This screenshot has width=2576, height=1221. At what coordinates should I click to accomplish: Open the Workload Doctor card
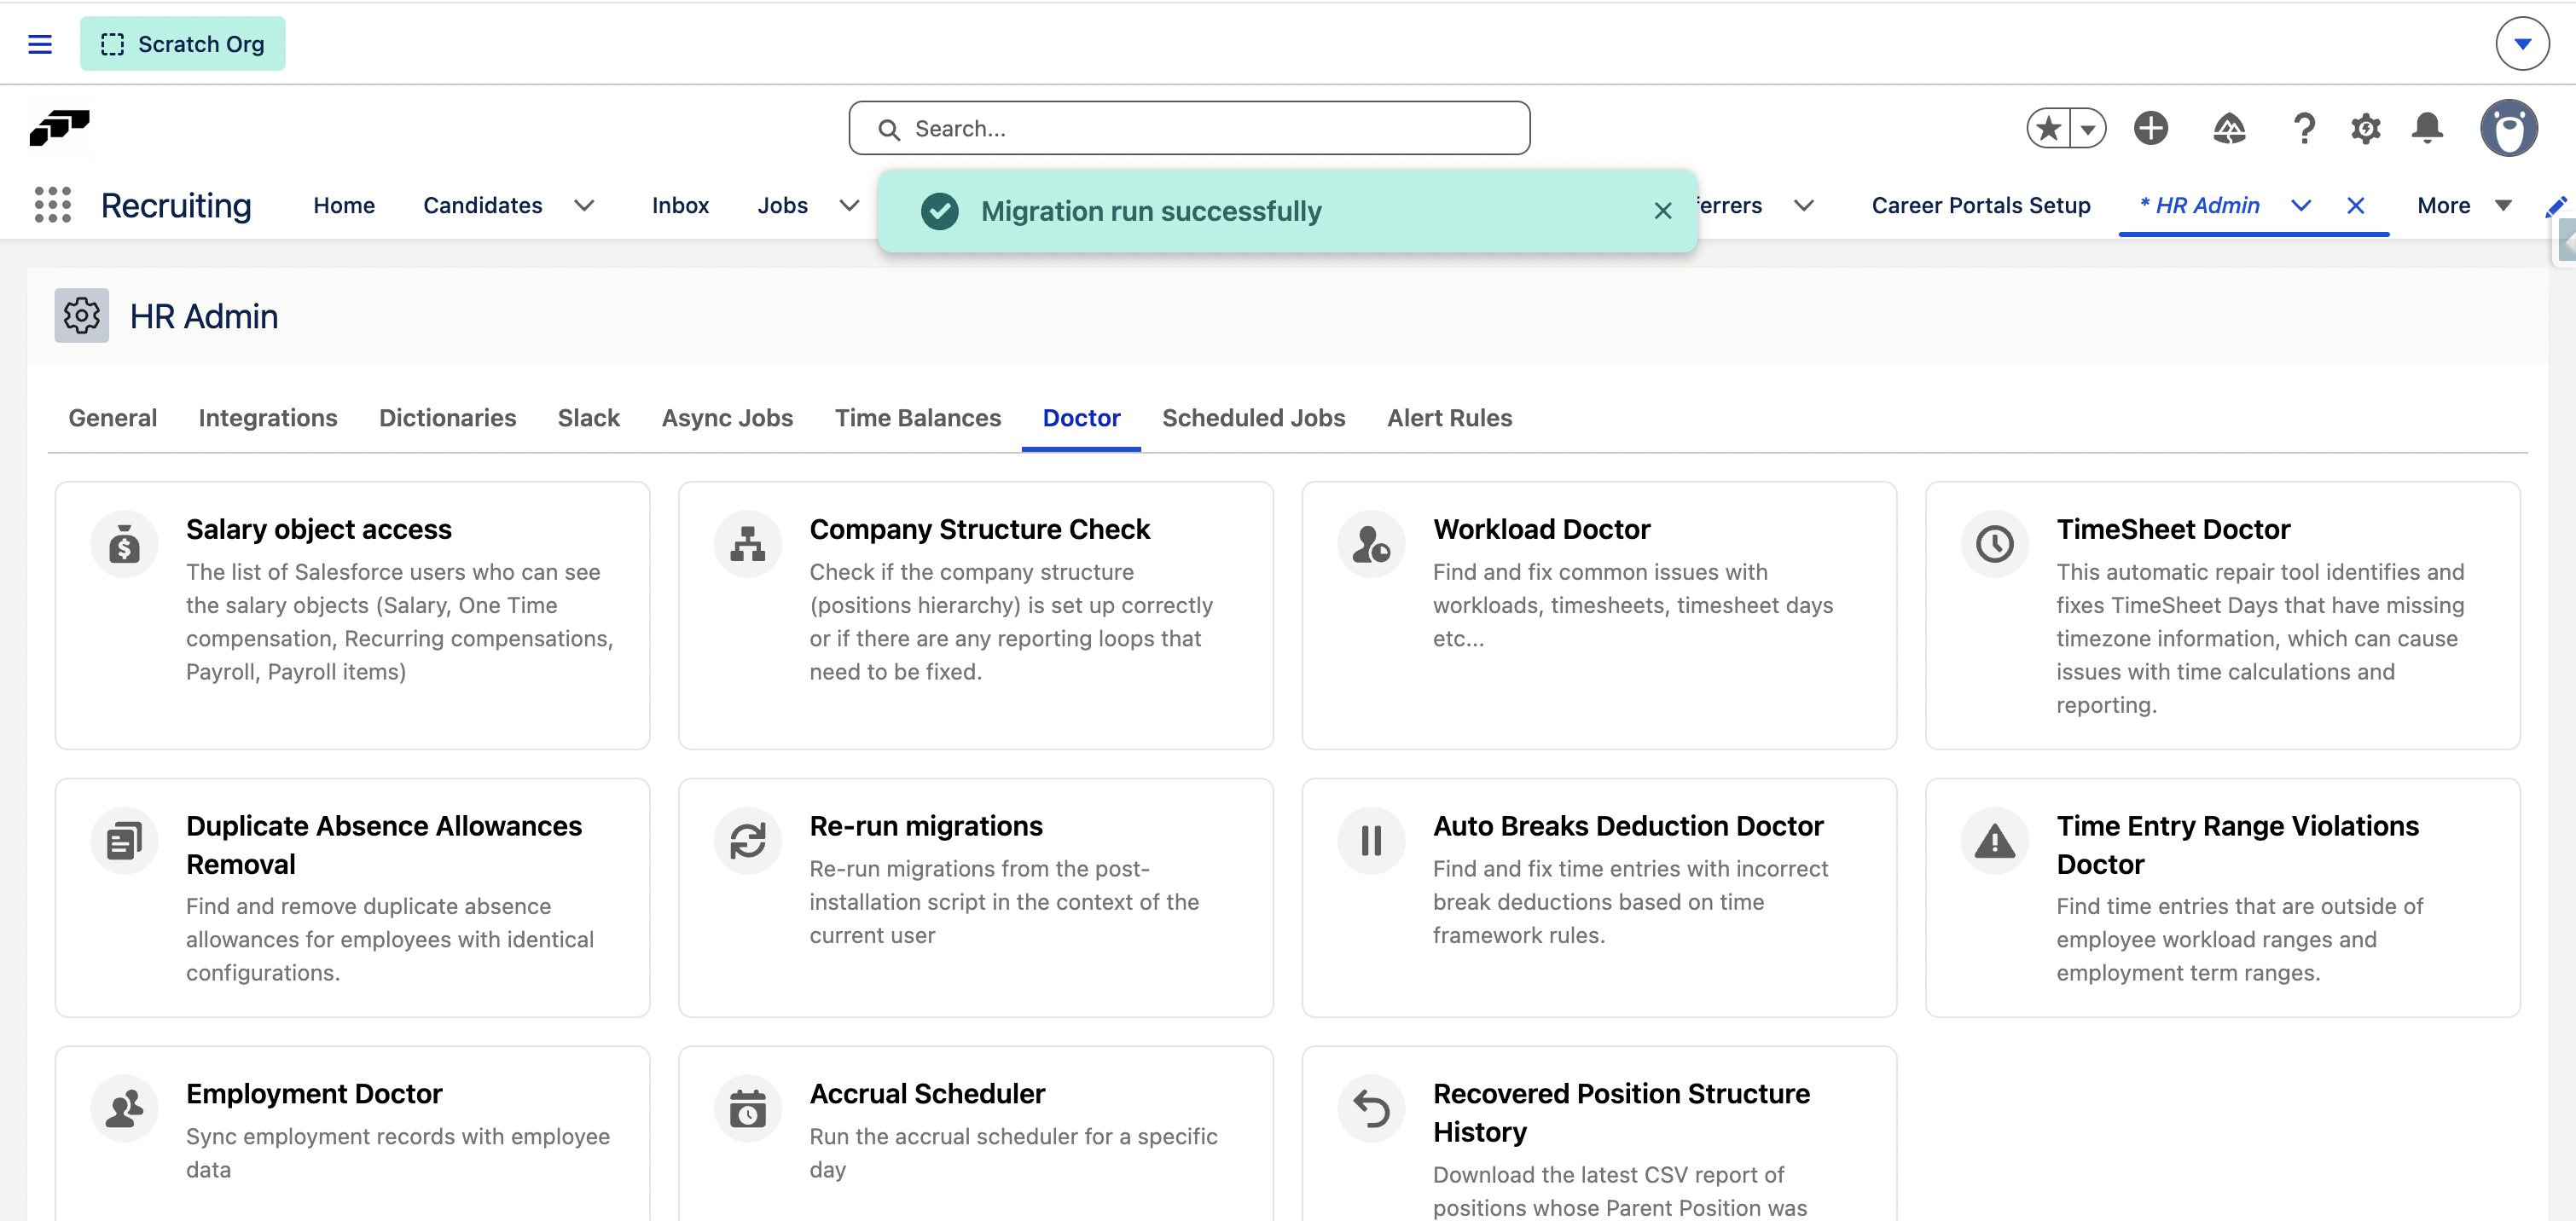pyautogui.click(x=1598, y=615)
